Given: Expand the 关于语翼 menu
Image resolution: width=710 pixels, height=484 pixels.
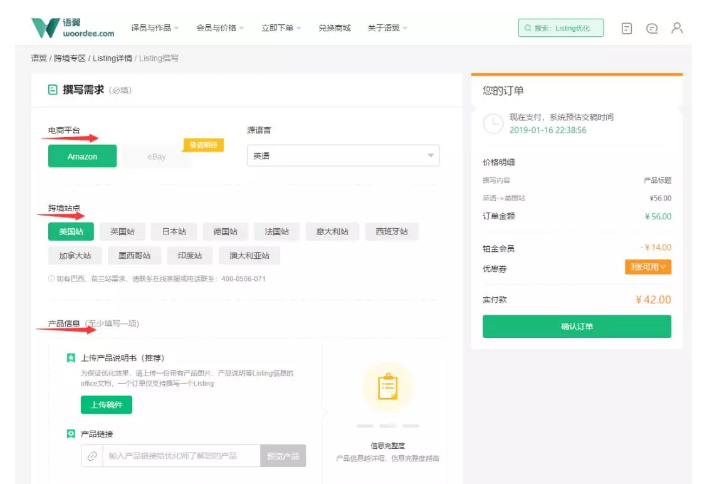Looking at the screenshot, I should click(x=388, y=28).
